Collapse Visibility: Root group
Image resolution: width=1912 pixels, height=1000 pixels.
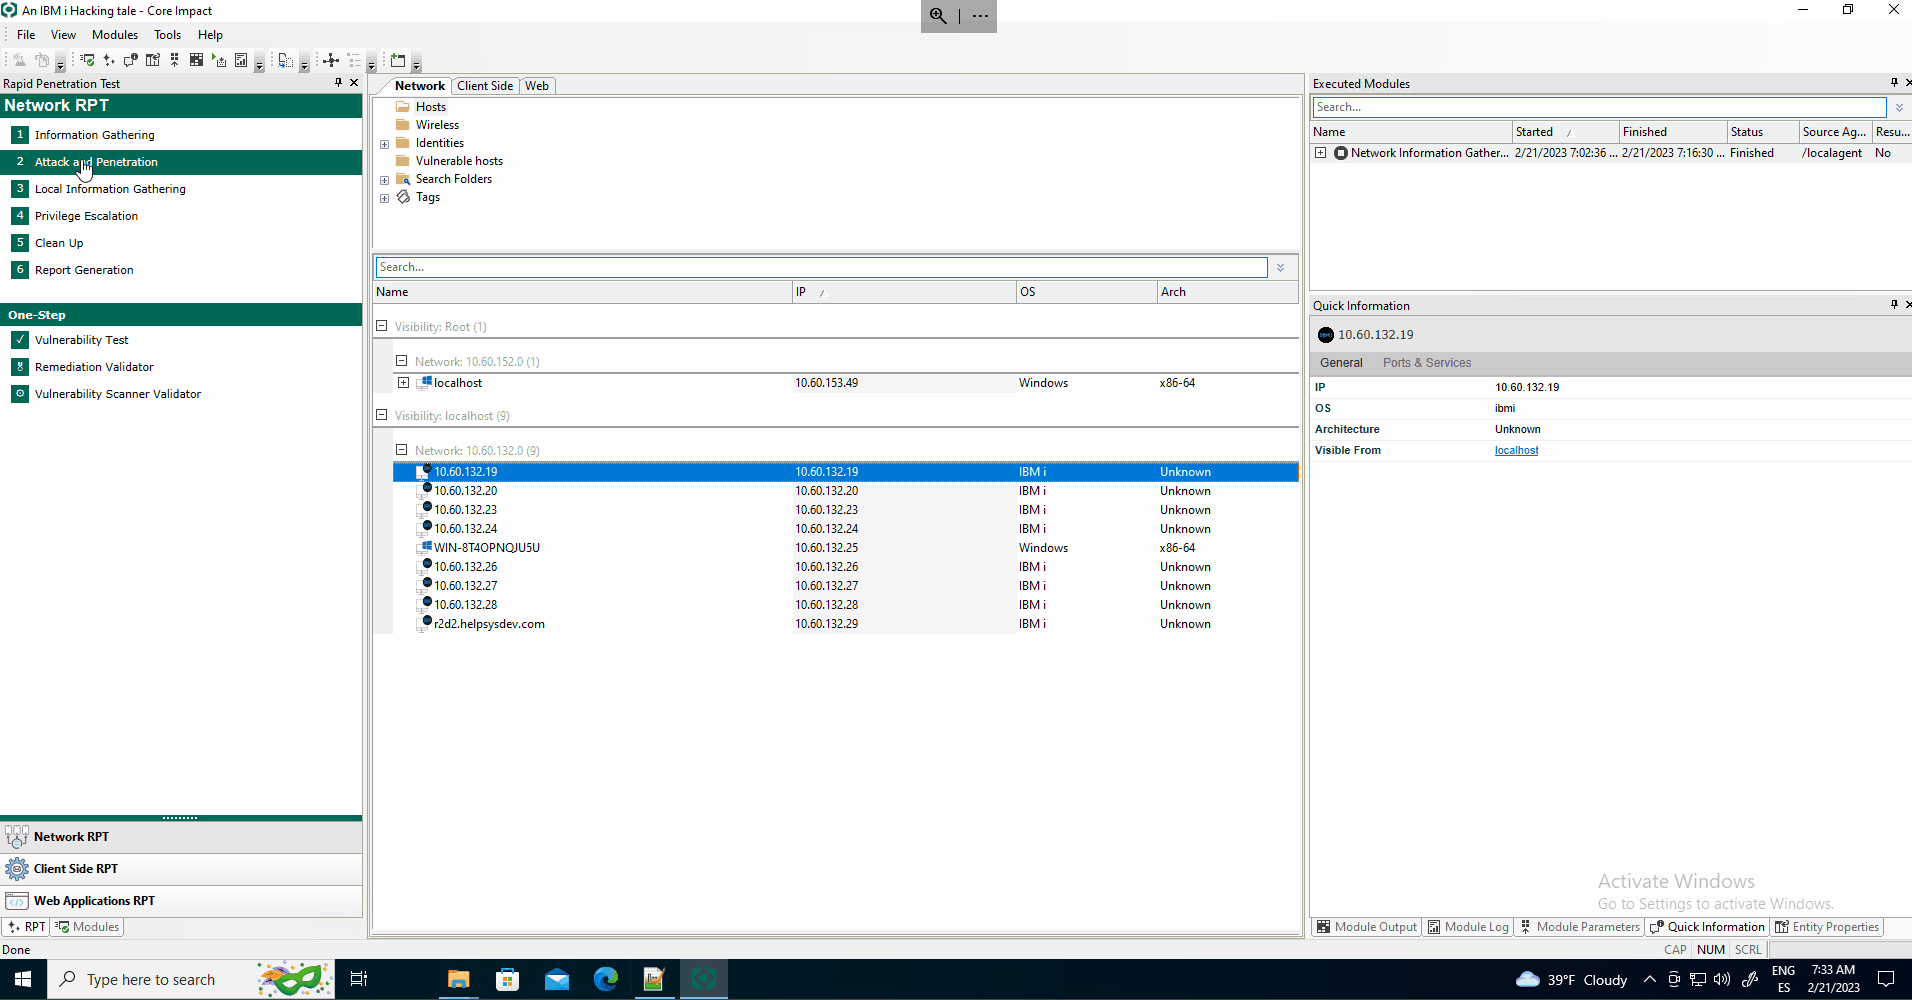click(381, 326)
